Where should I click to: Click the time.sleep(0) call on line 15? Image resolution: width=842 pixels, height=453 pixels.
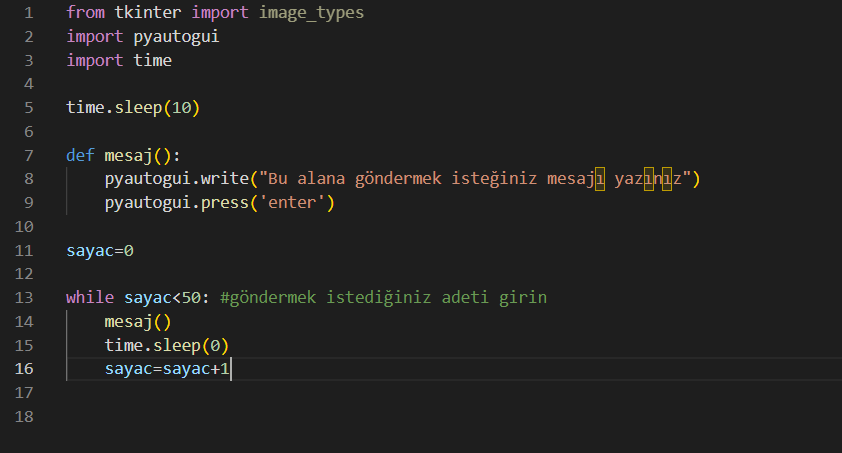click(x=166, y=345)
